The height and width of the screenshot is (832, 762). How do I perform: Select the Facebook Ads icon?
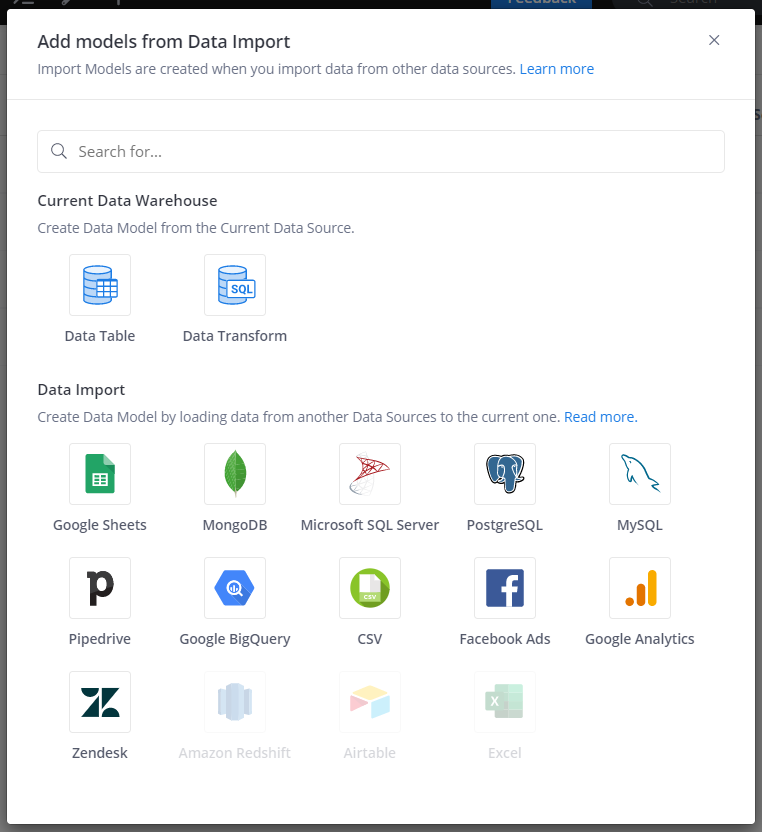(x=505, y=588)
